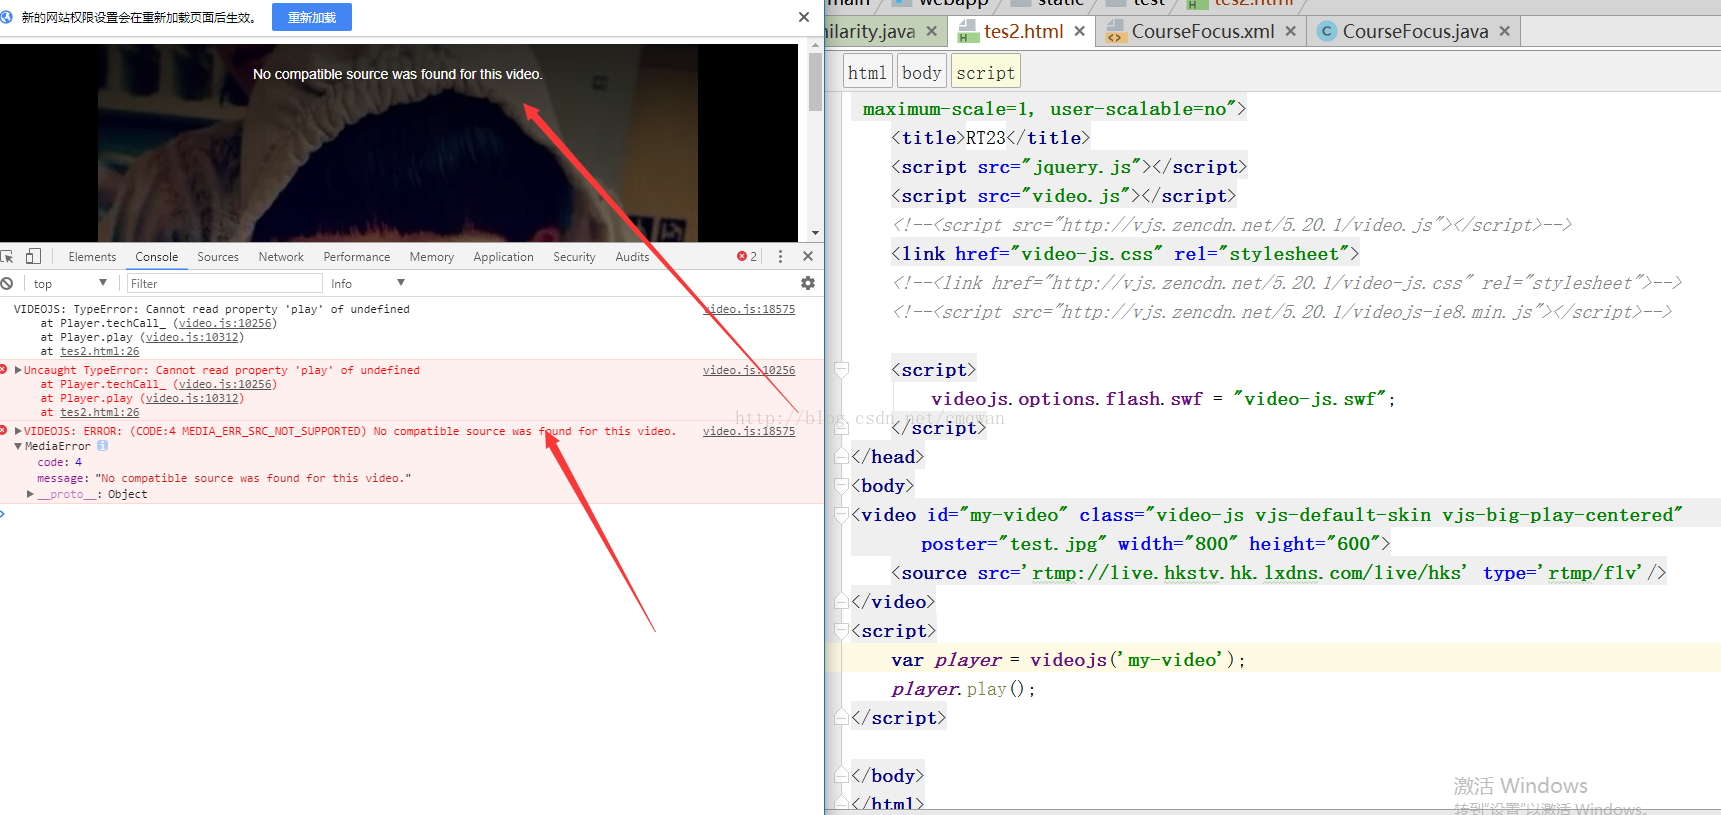Viewport: 1721px width, 815px height.
Task: Open DevTools three-dot customize menu
Action: tap(780, 256)
